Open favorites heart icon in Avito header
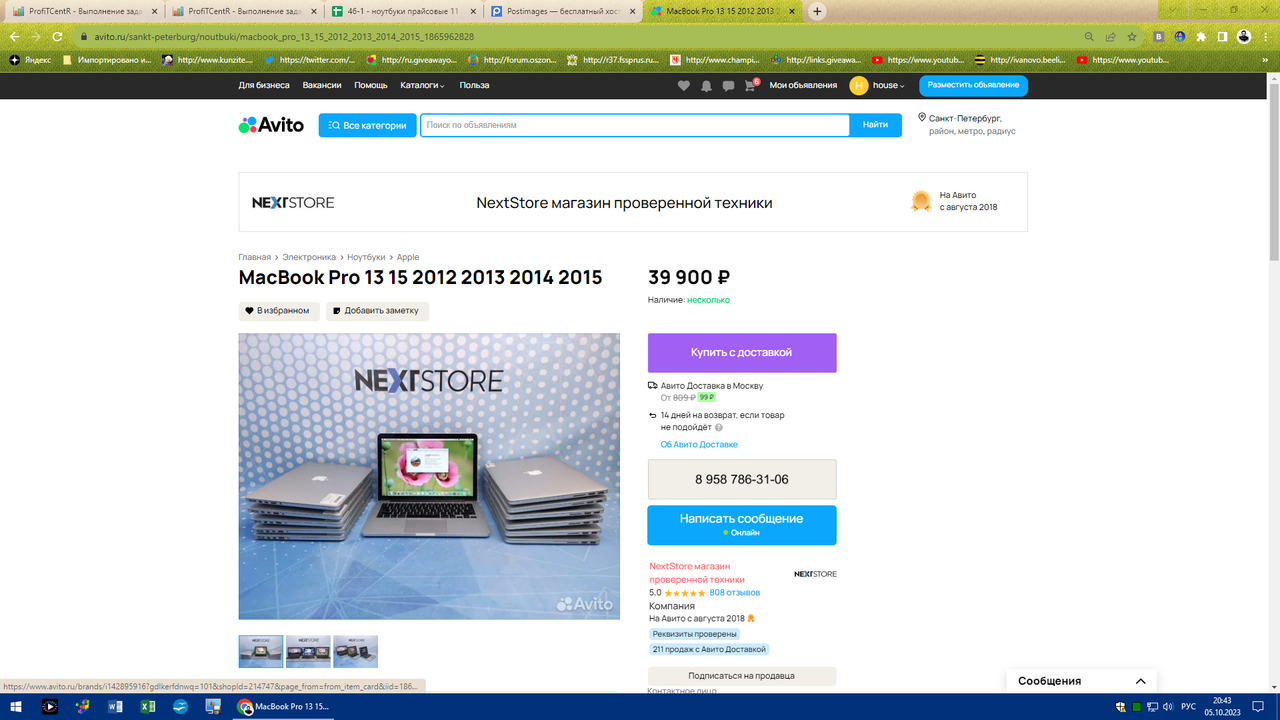This screenshot has width=1280, height=720. coord(684,86)
